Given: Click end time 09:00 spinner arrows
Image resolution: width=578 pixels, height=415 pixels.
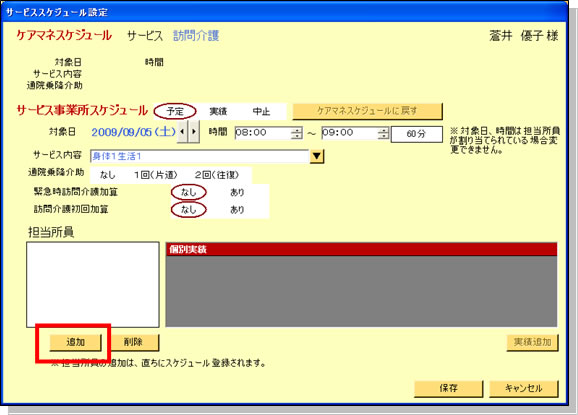Looking at the screenshot, I should tap(383, 133).
